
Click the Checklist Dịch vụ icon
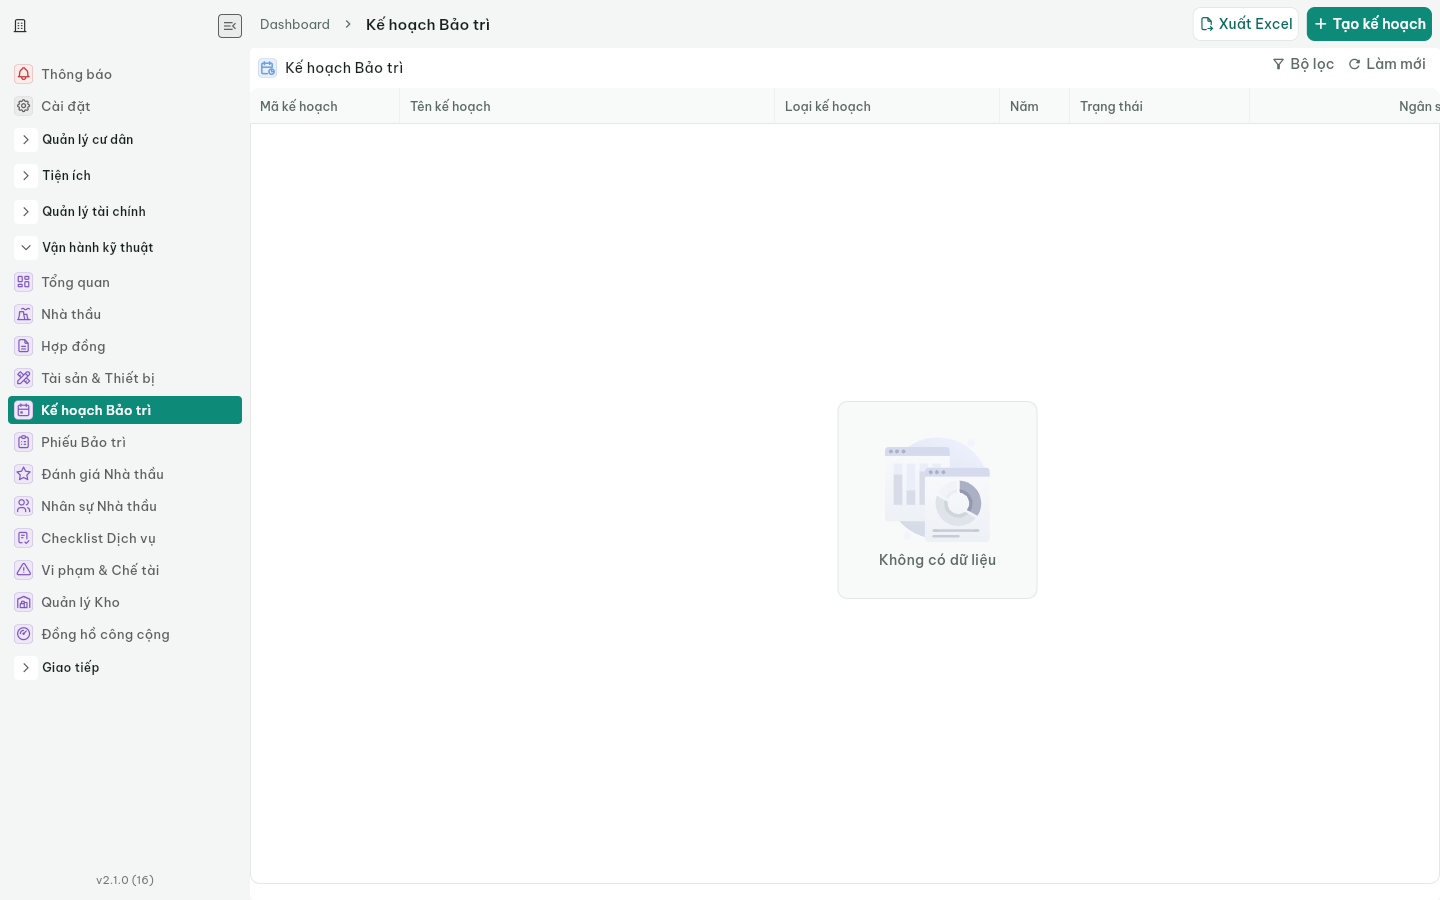coord(24,538)
